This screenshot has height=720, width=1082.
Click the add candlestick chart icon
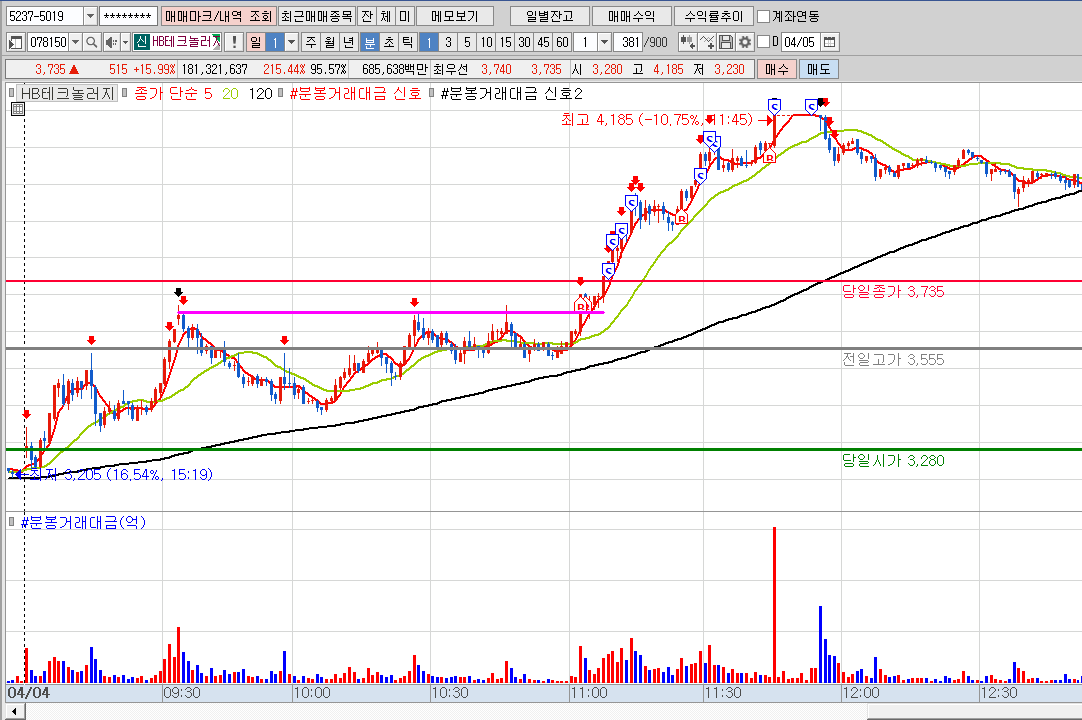[x=687, y=42]
